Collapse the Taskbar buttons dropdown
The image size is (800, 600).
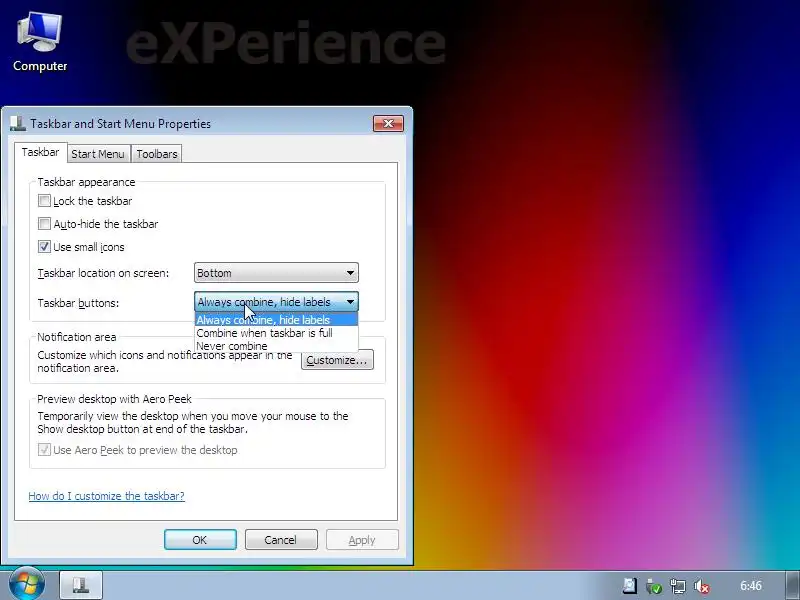pyautogui.click(x=276, y=302)
